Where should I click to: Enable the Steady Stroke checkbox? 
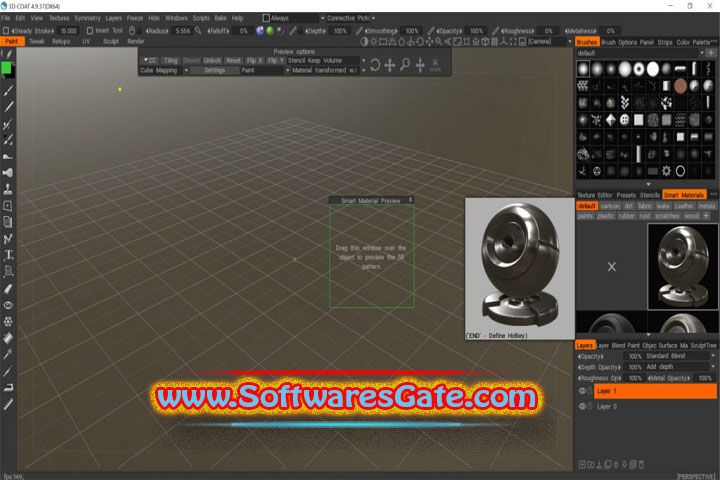pos(6,31)
